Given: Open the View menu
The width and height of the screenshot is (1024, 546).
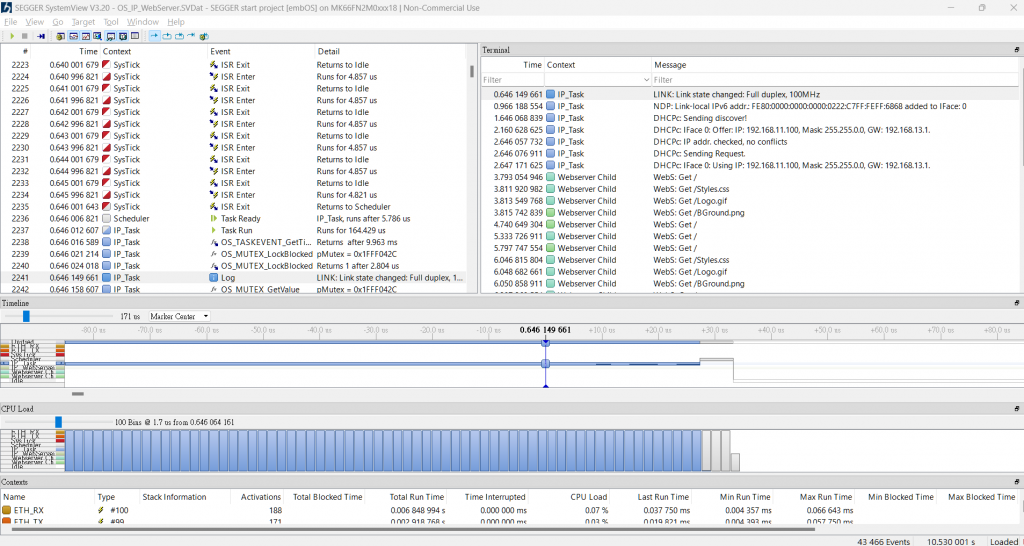Looking at the screenshot, I should tap(35, 22).
